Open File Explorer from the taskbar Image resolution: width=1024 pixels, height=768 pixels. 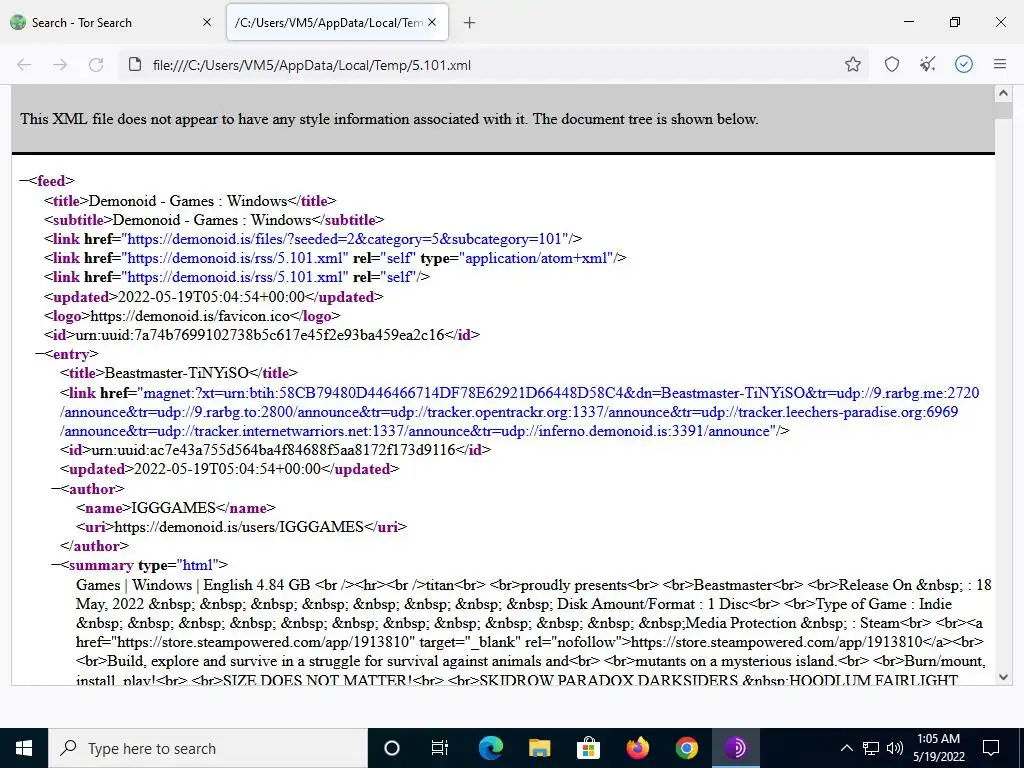(x=539, y=748)
